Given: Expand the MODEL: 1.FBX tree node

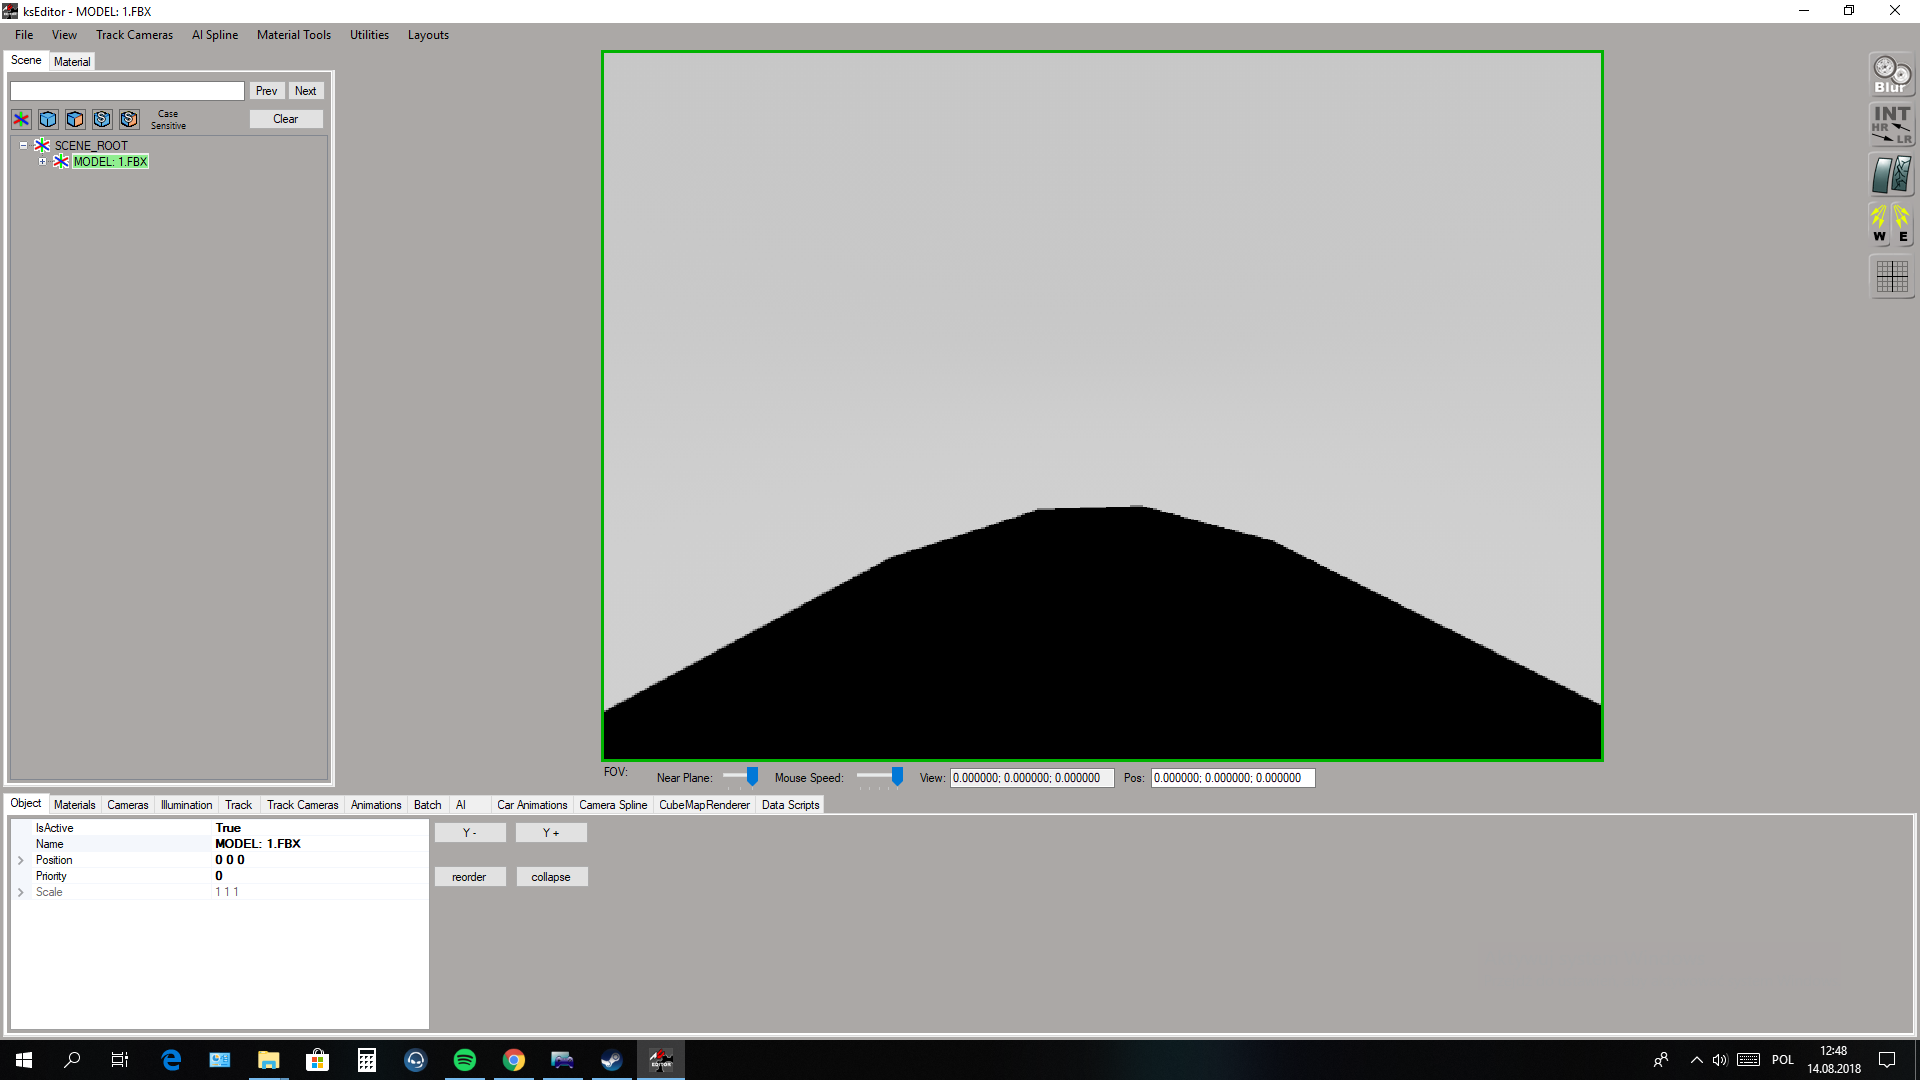Looking at the screenshot, I should [x=42, y=162].
